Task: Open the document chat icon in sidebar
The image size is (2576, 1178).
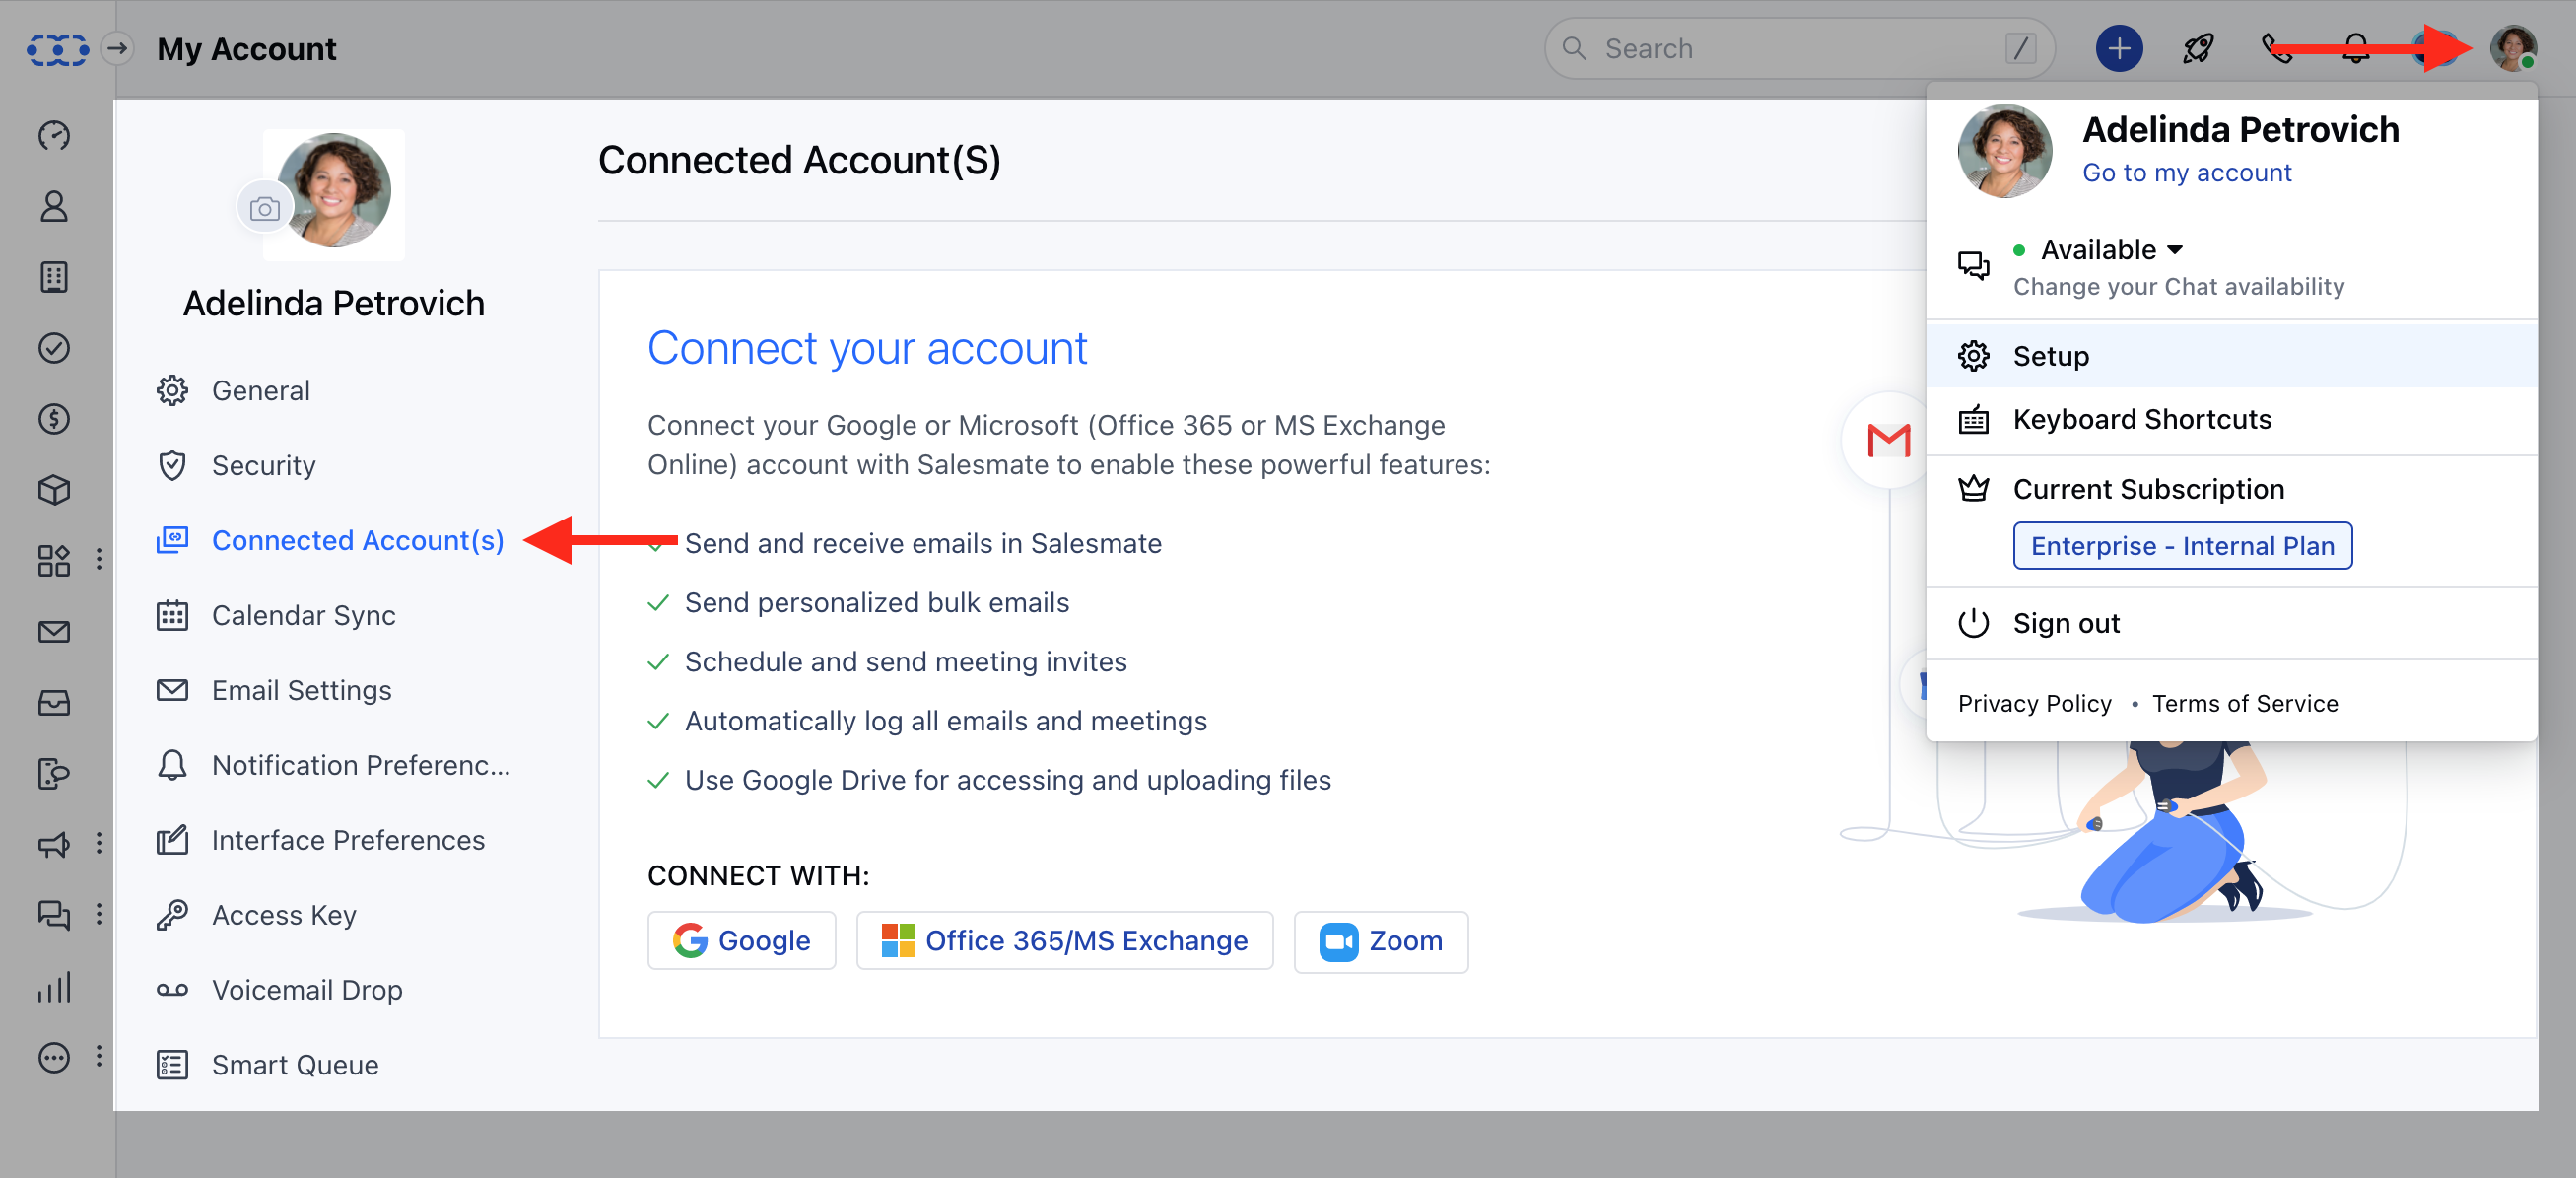Action: (x=54, y=774)
